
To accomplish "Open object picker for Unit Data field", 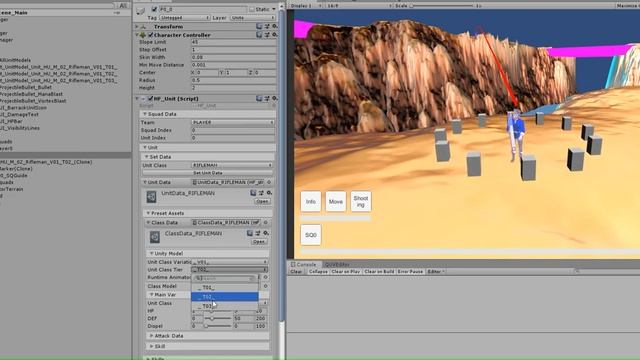I will pyautogui.click(x=269, y=182).
